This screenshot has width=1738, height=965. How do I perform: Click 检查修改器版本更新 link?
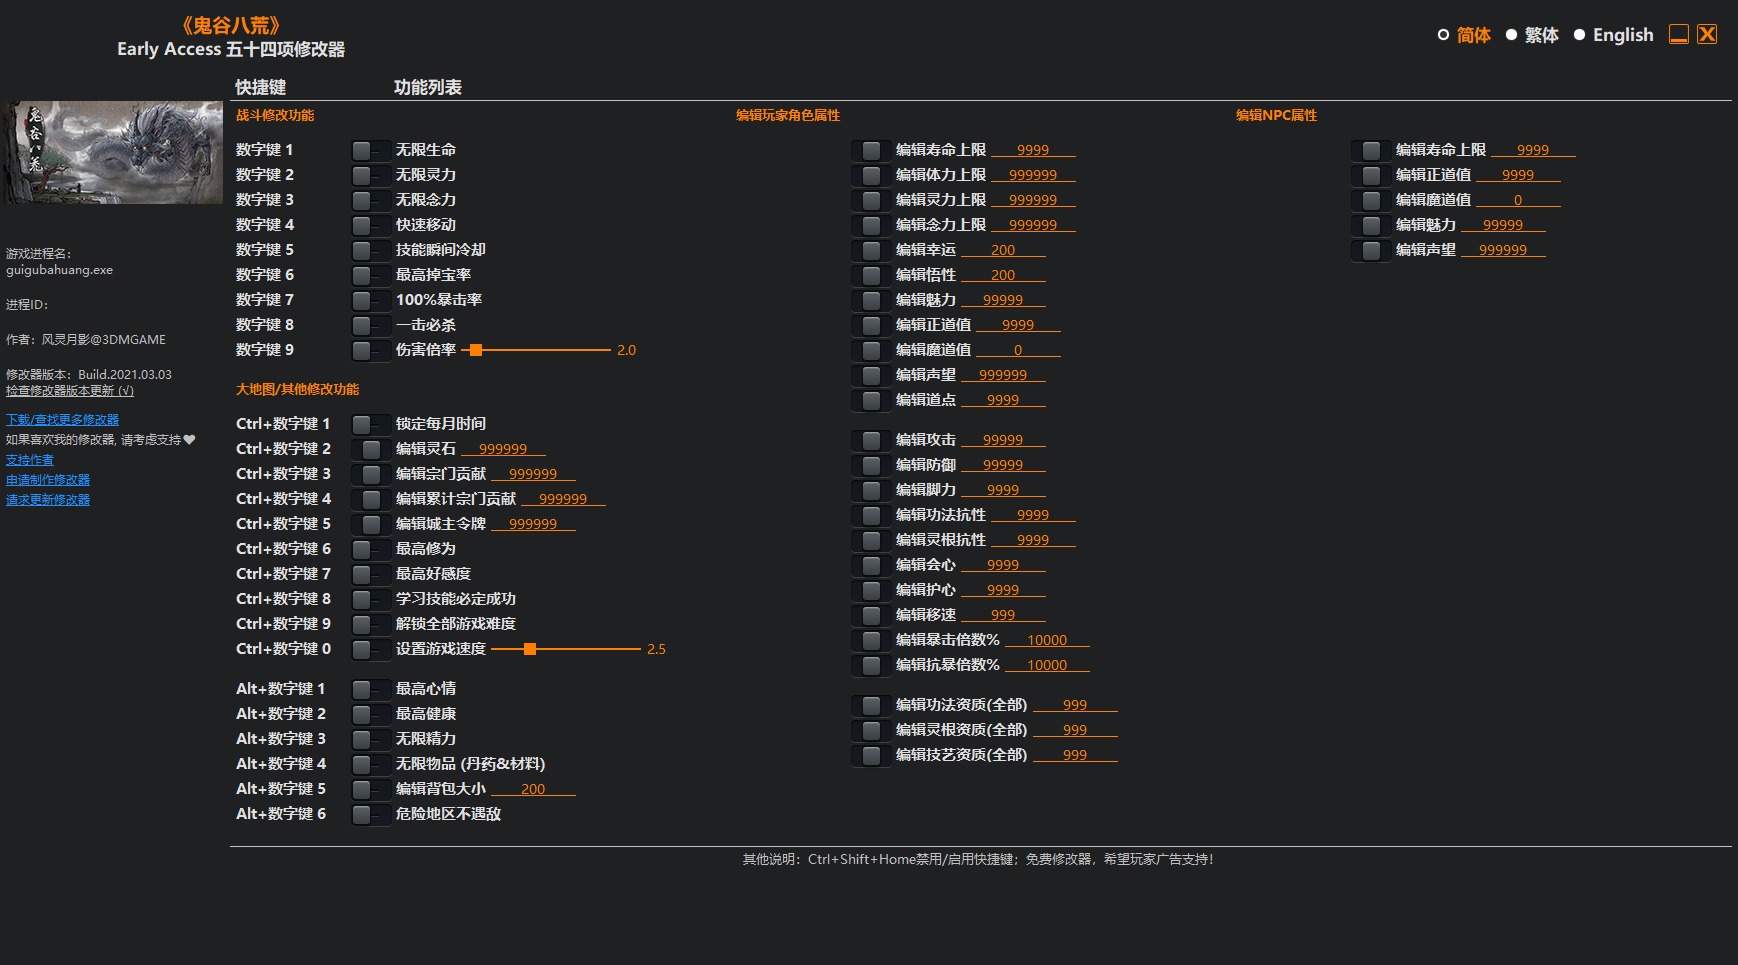point(70,391)
